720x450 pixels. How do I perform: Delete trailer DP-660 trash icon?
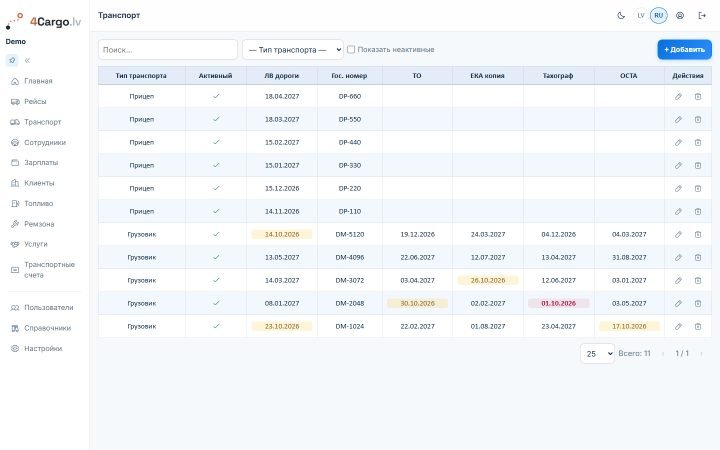tap(698, 96)
